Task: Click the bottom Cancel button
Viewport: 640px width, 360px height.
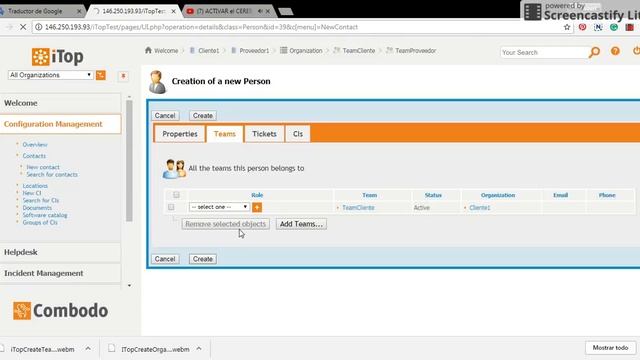Action: 165,259
